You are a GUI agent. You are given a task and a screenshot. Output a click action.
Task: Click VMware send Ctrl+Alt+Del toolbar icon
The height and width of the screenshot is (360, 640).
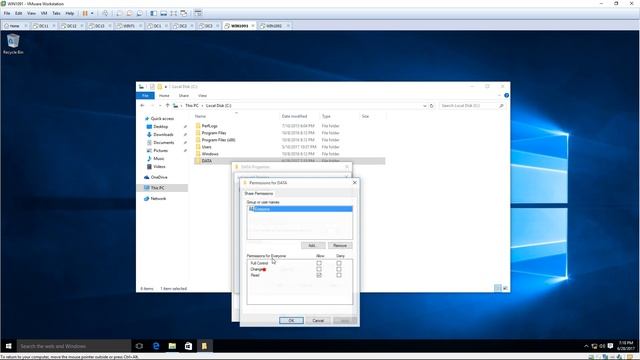click(x=105, y=13)
